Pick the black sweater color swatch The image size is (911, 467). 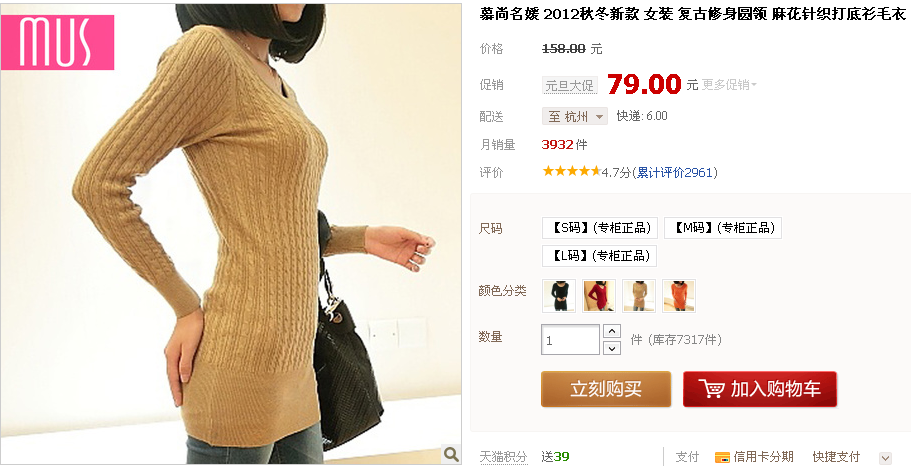tap(559, 296)
